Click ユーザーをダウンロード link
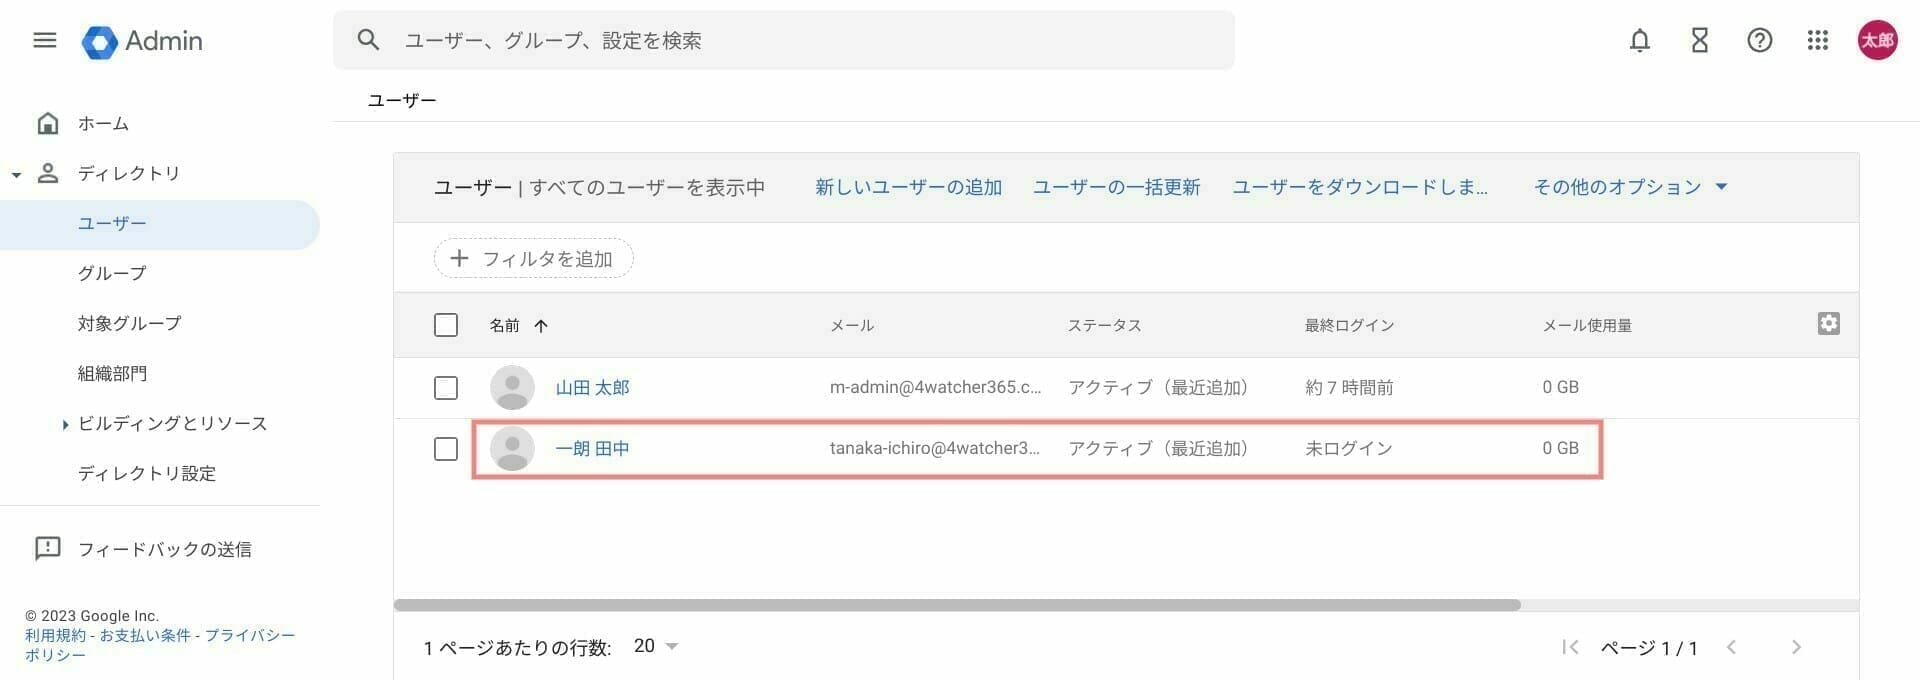Image resolution: width=1920 pixels, height=680 pixels. 1360,187
